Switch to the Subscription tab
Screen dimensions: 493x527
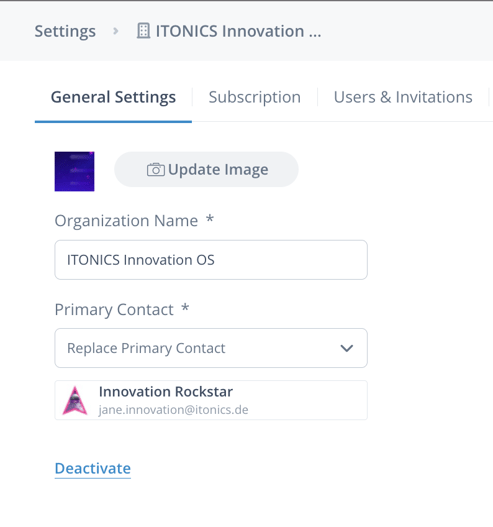(x=255, y=97)
